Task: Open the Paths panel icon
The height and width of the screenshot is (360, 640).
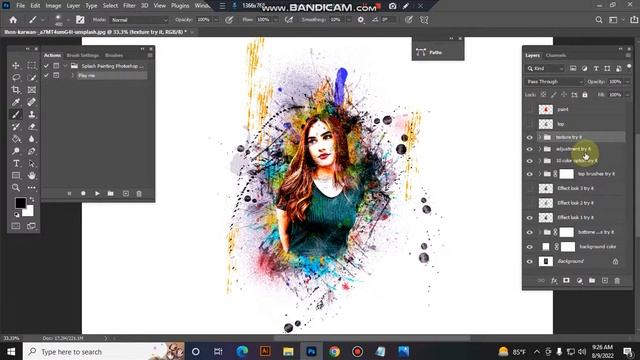Action: pyautogui.click(x=421, y=52)
